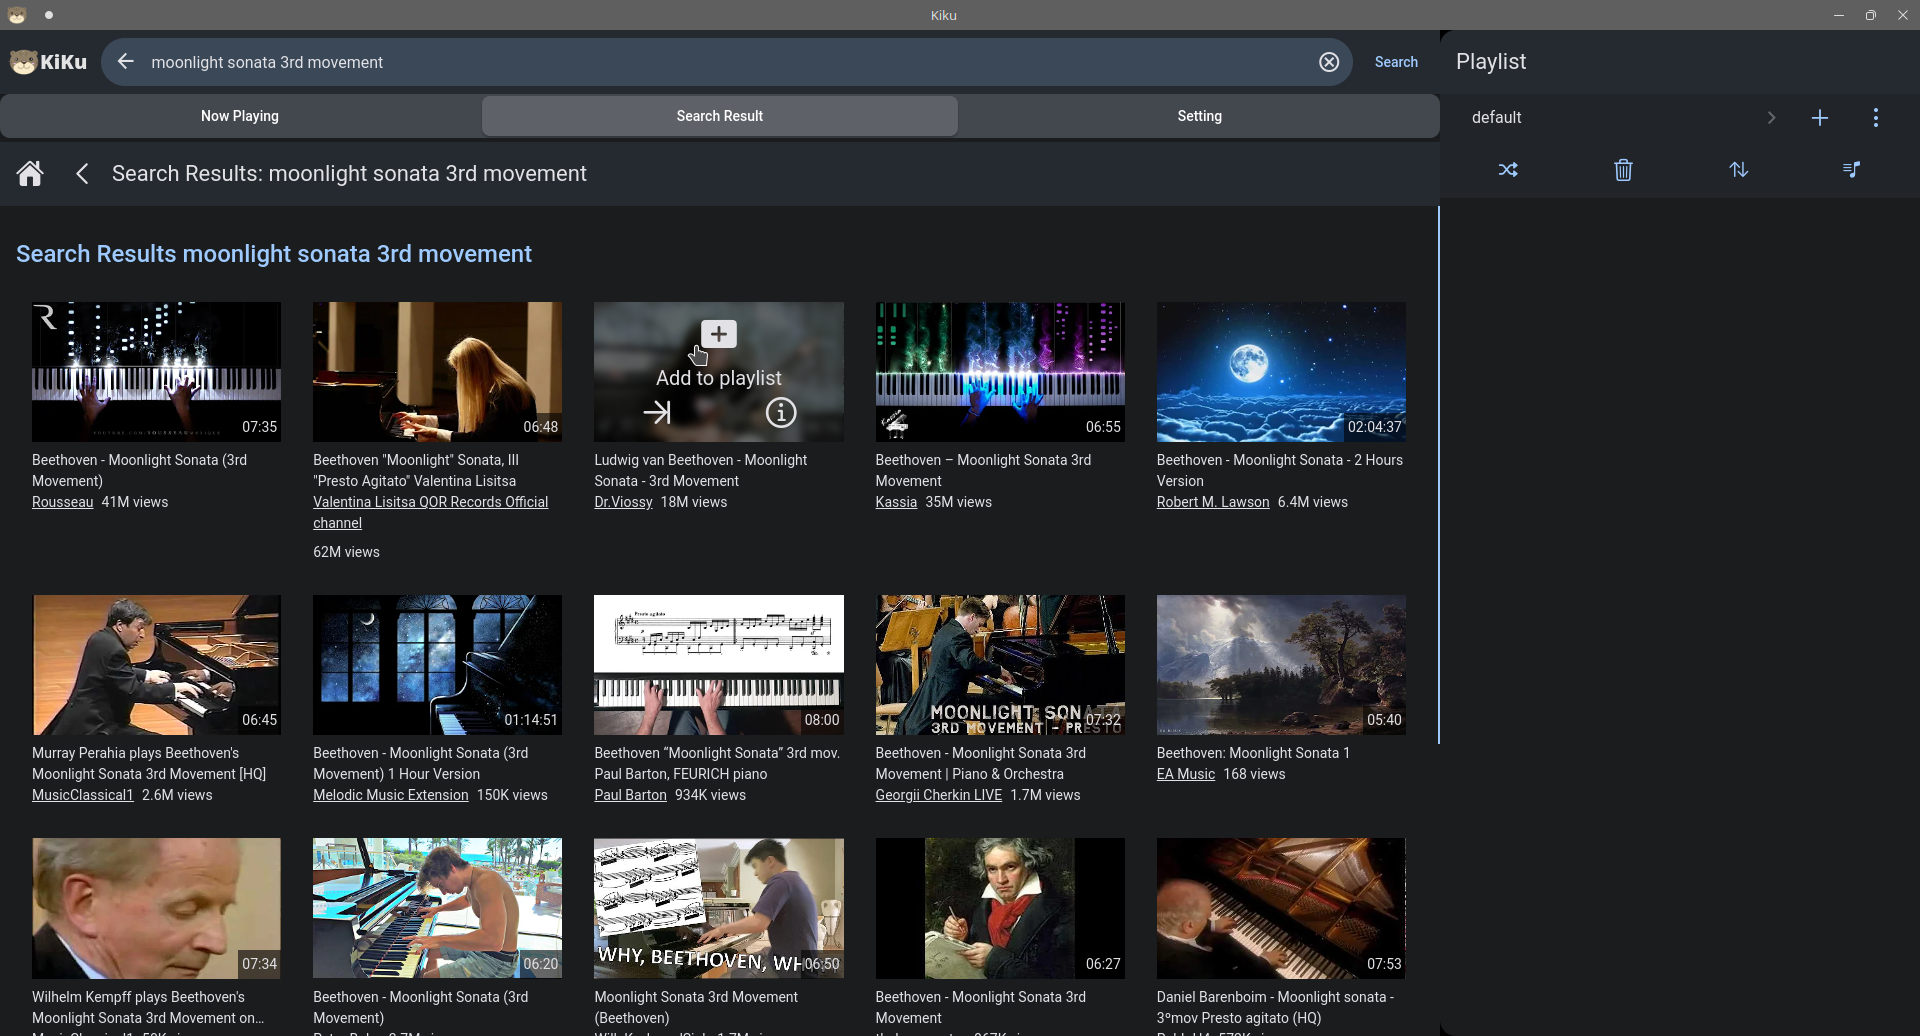Delete playlist items with trash icon

[x=1623, y=170]
